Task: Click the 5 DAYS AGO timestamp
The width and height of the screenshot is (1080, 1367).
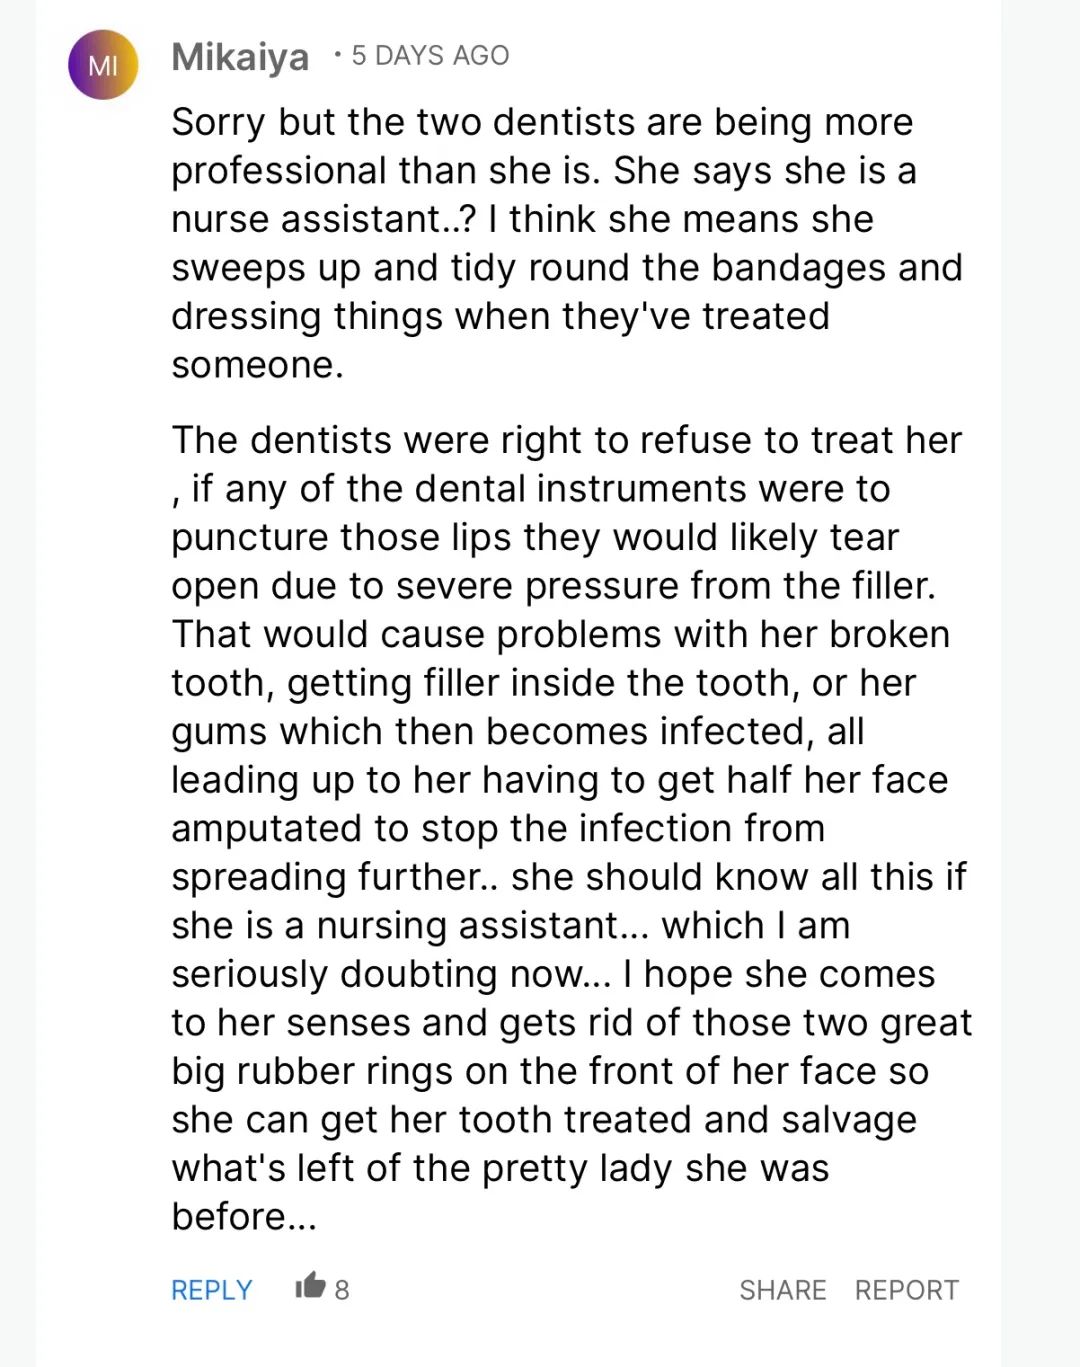Action: (x=430, y=55)
